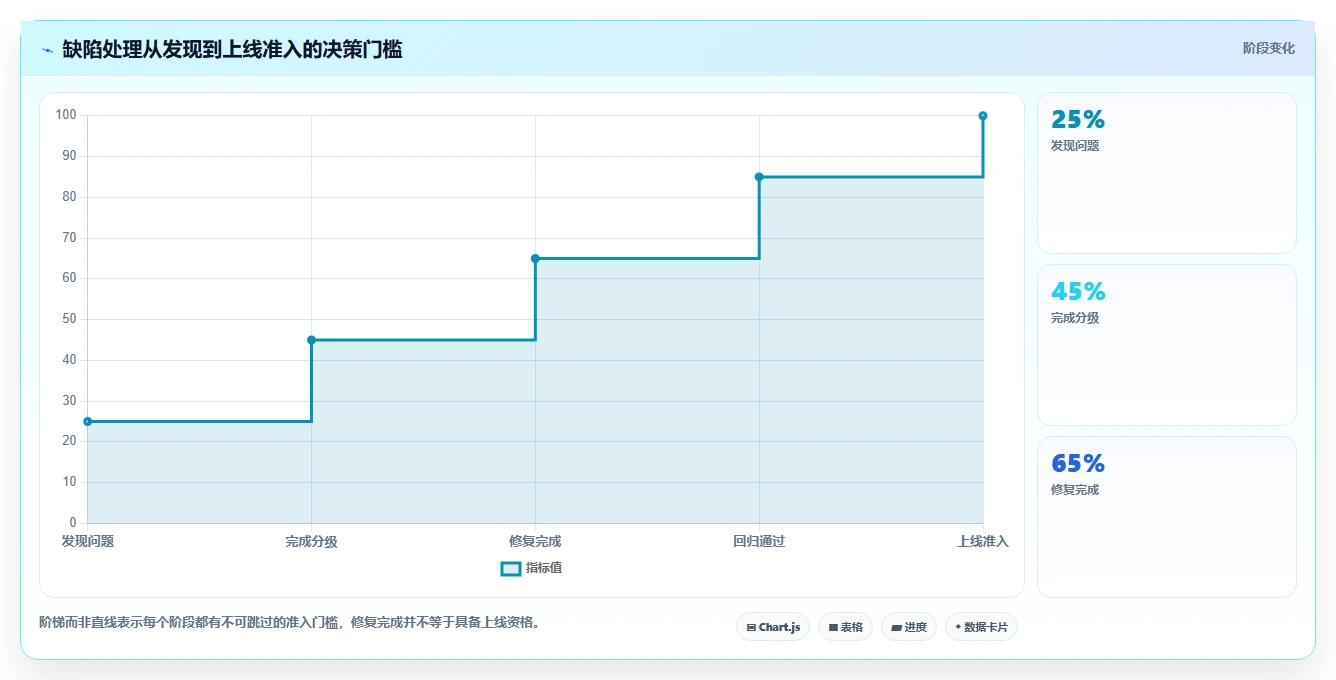This screenshot has height=680, width=1336.
Task: Click the x-axis label 发现问题
Action: tap(88, 542)
